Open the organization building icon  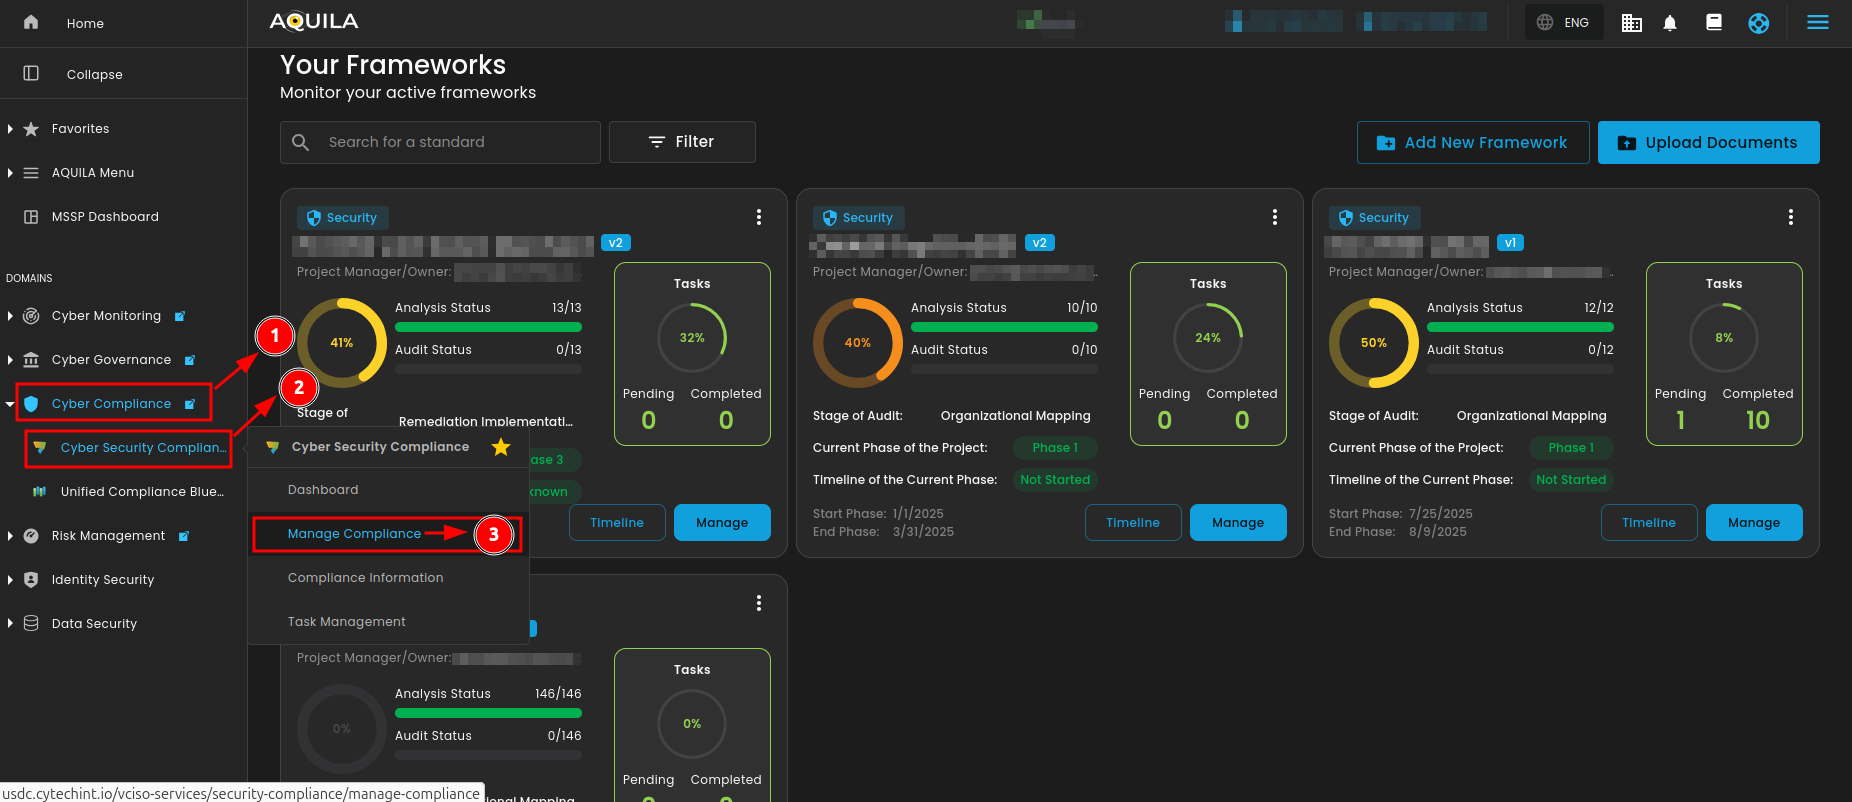pyautogui.click(x=1631, y=23)
